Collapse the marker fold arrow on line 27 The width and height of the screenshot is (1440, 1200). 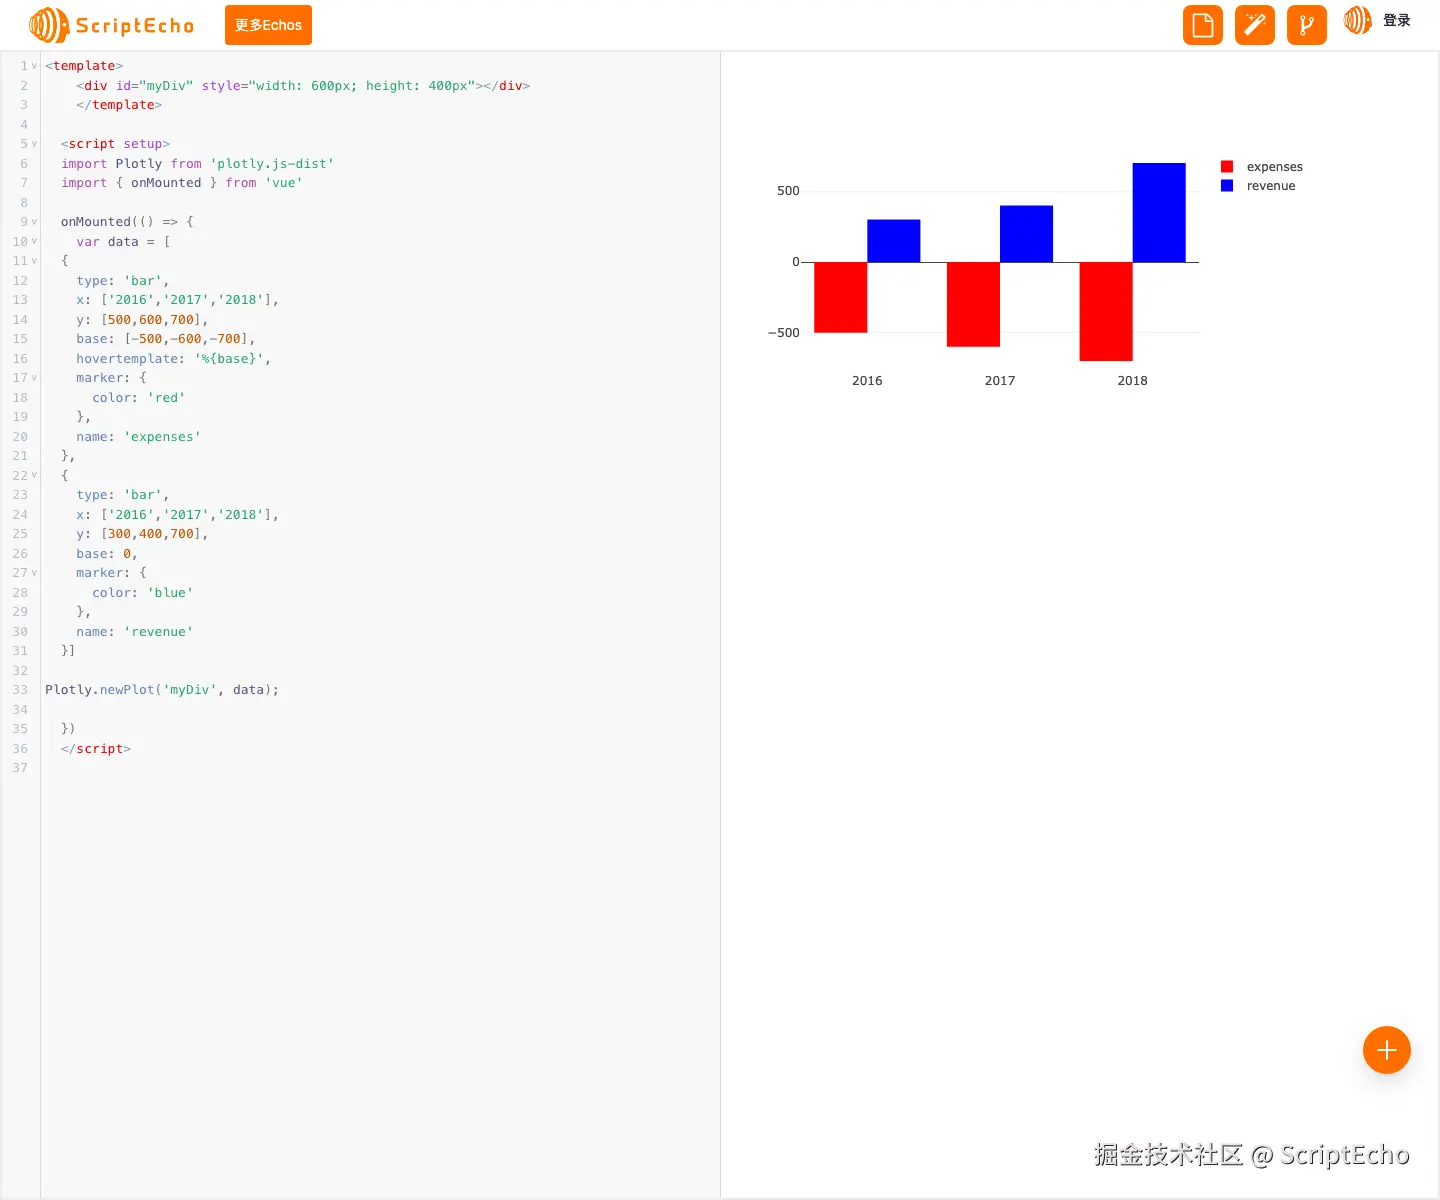coord(34,573)
